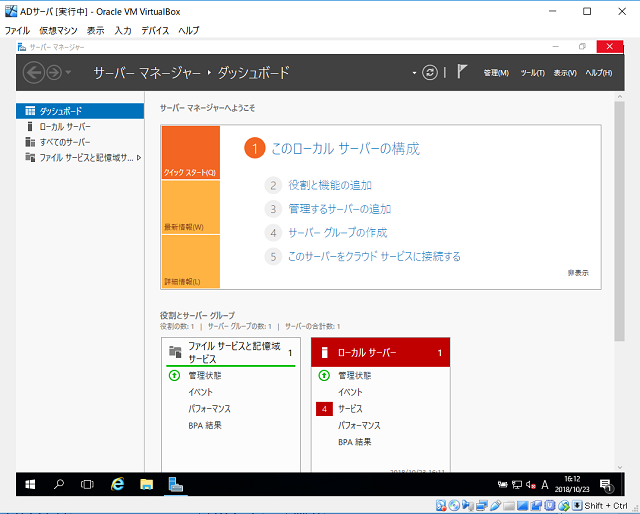Open taskbar search magnifier
Image resolution: width=640 pixels, height=514 pixels.
click(58, 485)
